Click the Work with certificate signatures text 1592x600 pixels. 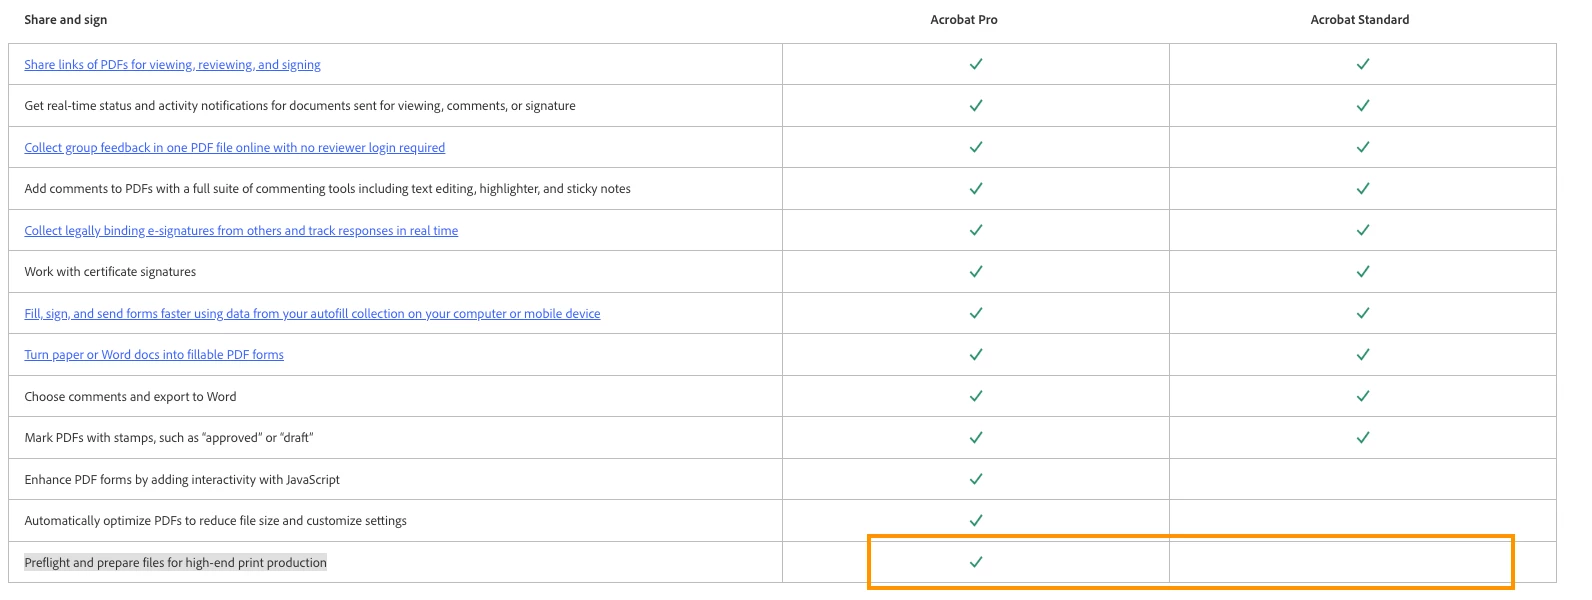[x=110, y=272]
